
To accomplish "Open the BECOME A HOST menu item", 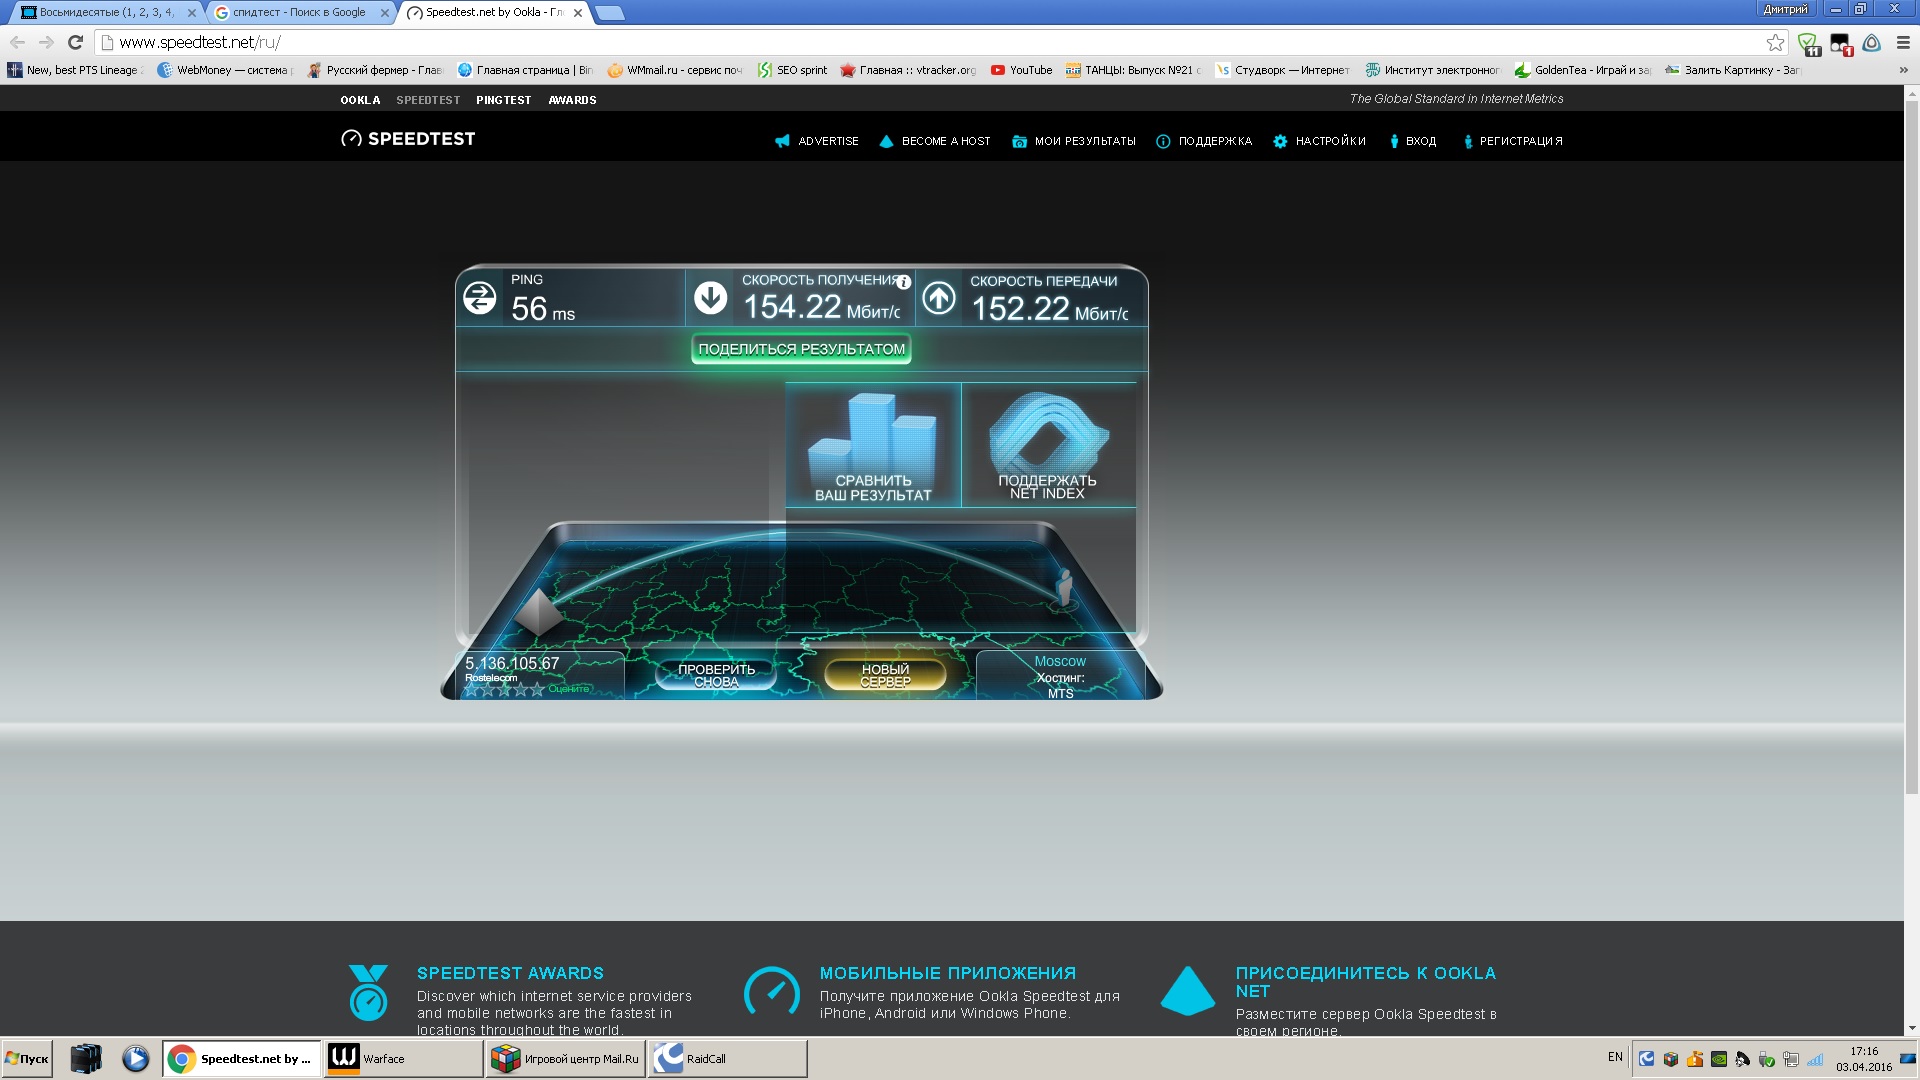I will [x=935, y=141].
